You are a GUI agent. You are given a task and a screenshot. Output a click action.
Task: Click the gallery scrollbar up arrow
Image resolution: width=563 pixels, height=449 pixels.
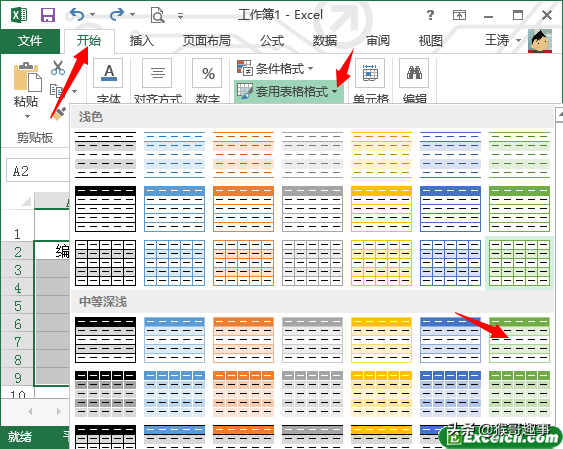pos(559,114)
